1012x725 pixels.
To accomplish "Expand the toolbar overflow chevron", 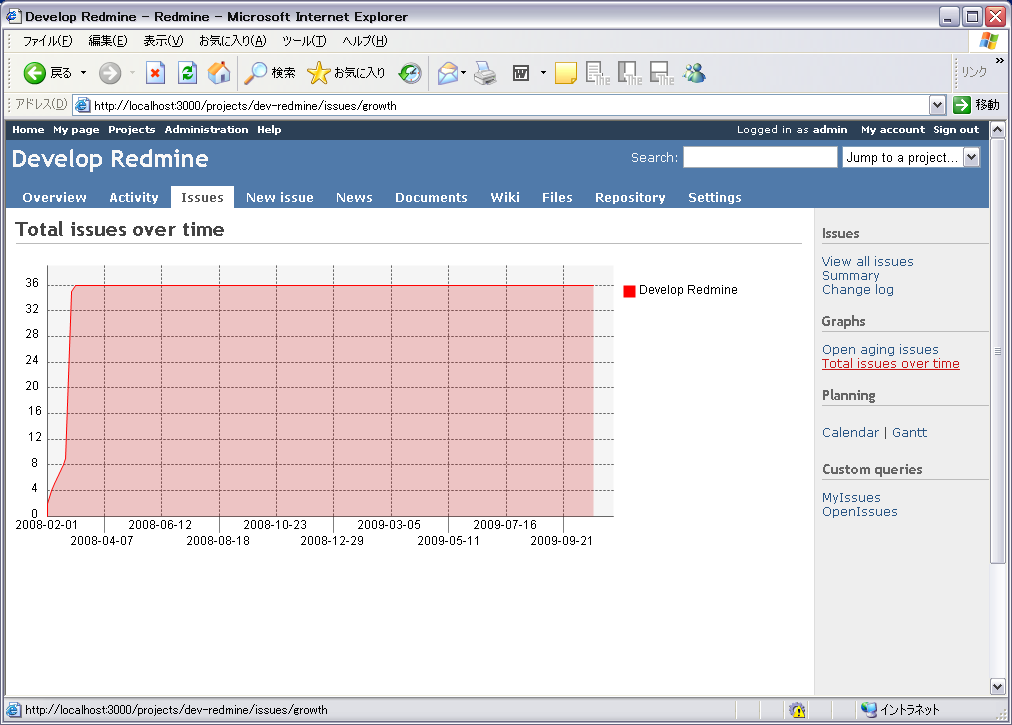I will [1000, 60].
